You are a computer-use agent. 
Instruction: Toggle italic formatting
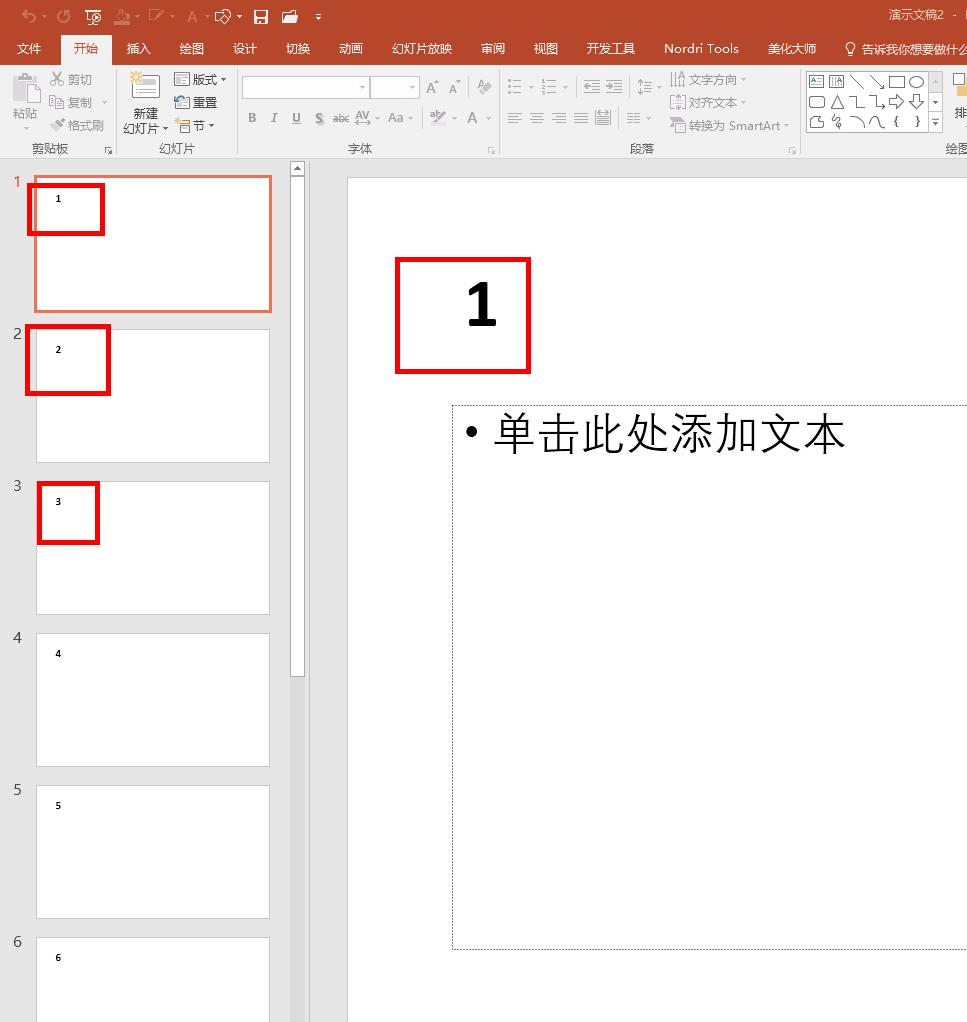273,118
